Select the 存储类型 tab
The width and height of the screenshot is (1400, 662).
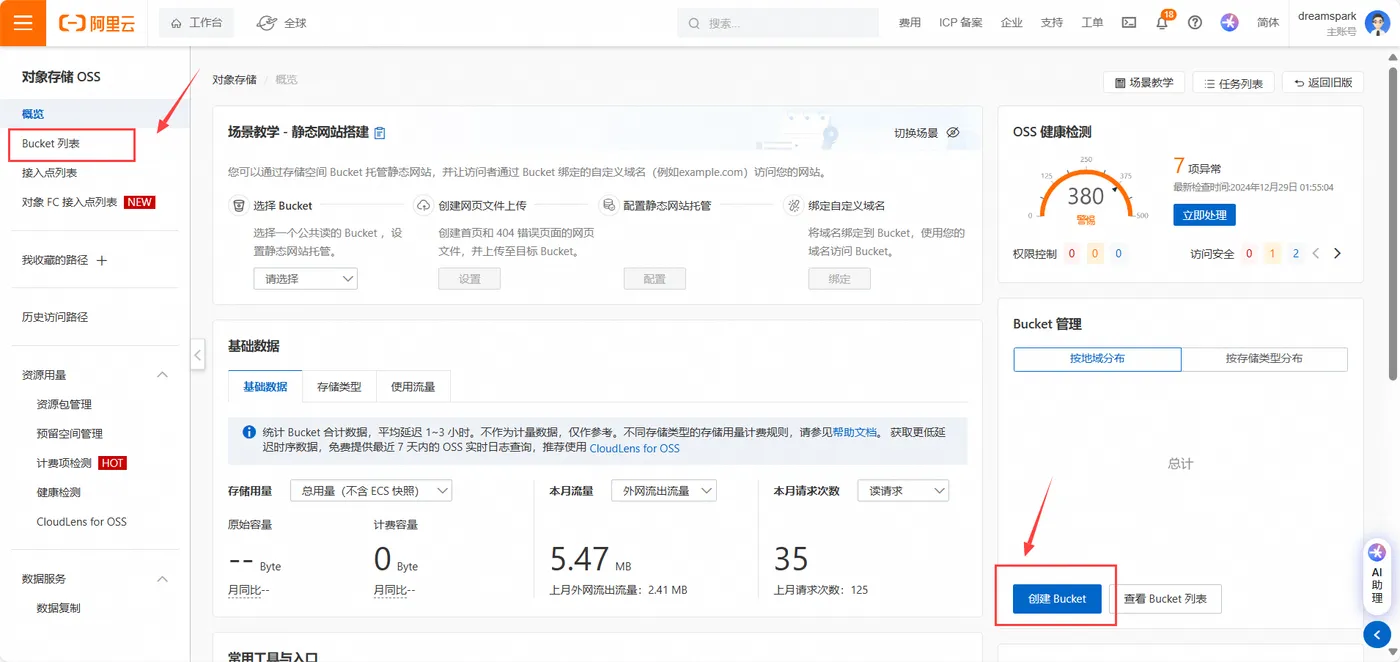[339, 386]
